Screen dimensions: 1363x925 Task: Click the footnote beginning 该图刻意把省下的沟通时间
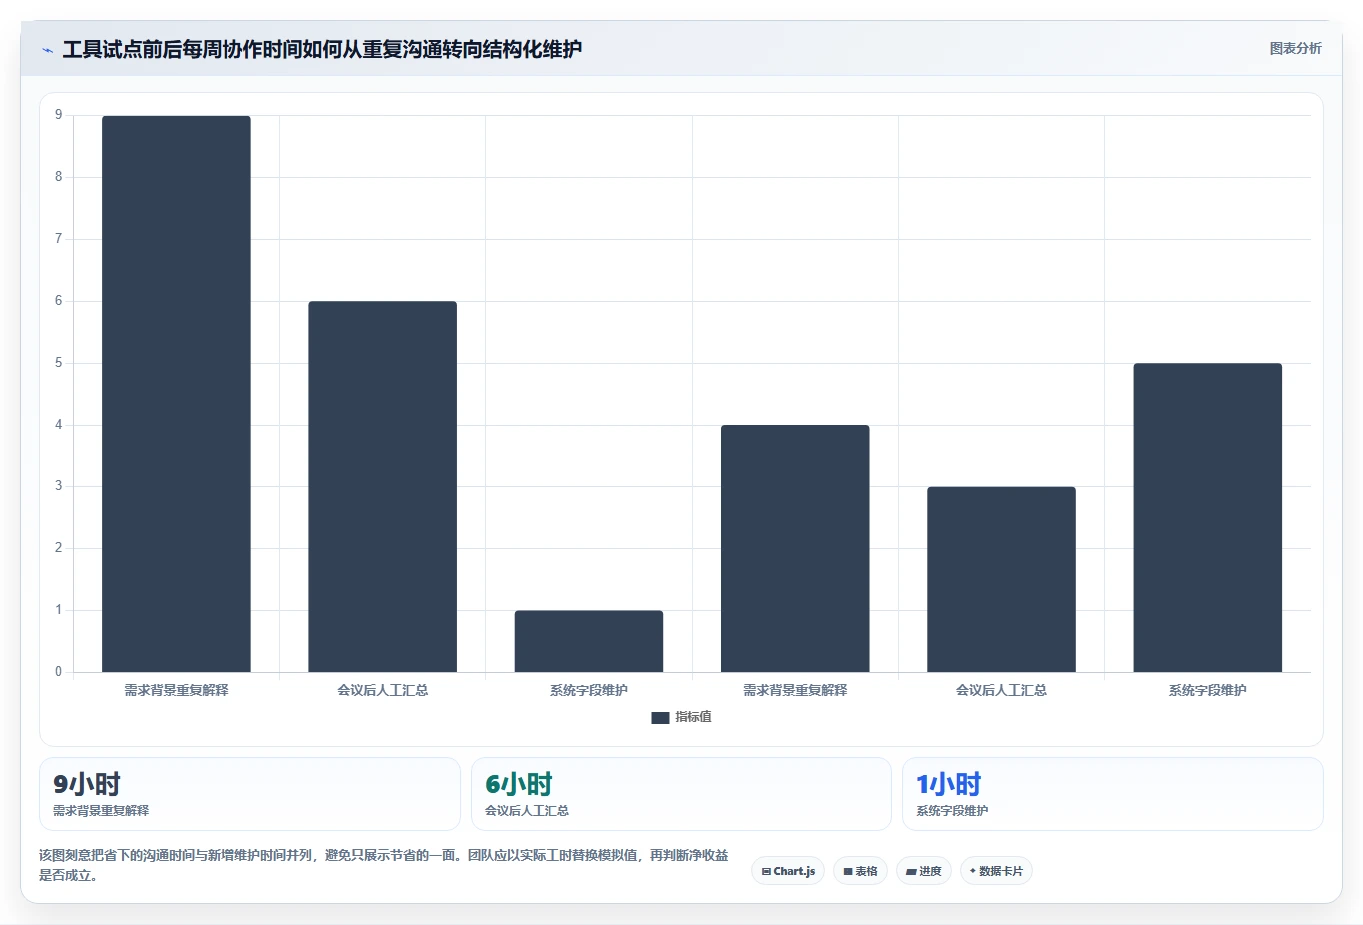[384, 865]
